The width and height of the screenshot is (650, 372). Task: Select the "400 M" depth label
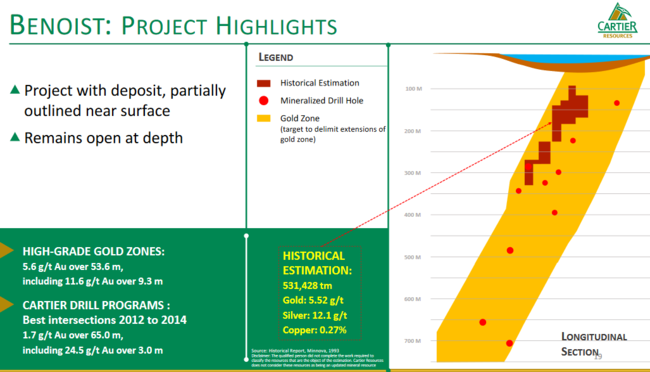(x=412, y=215)
